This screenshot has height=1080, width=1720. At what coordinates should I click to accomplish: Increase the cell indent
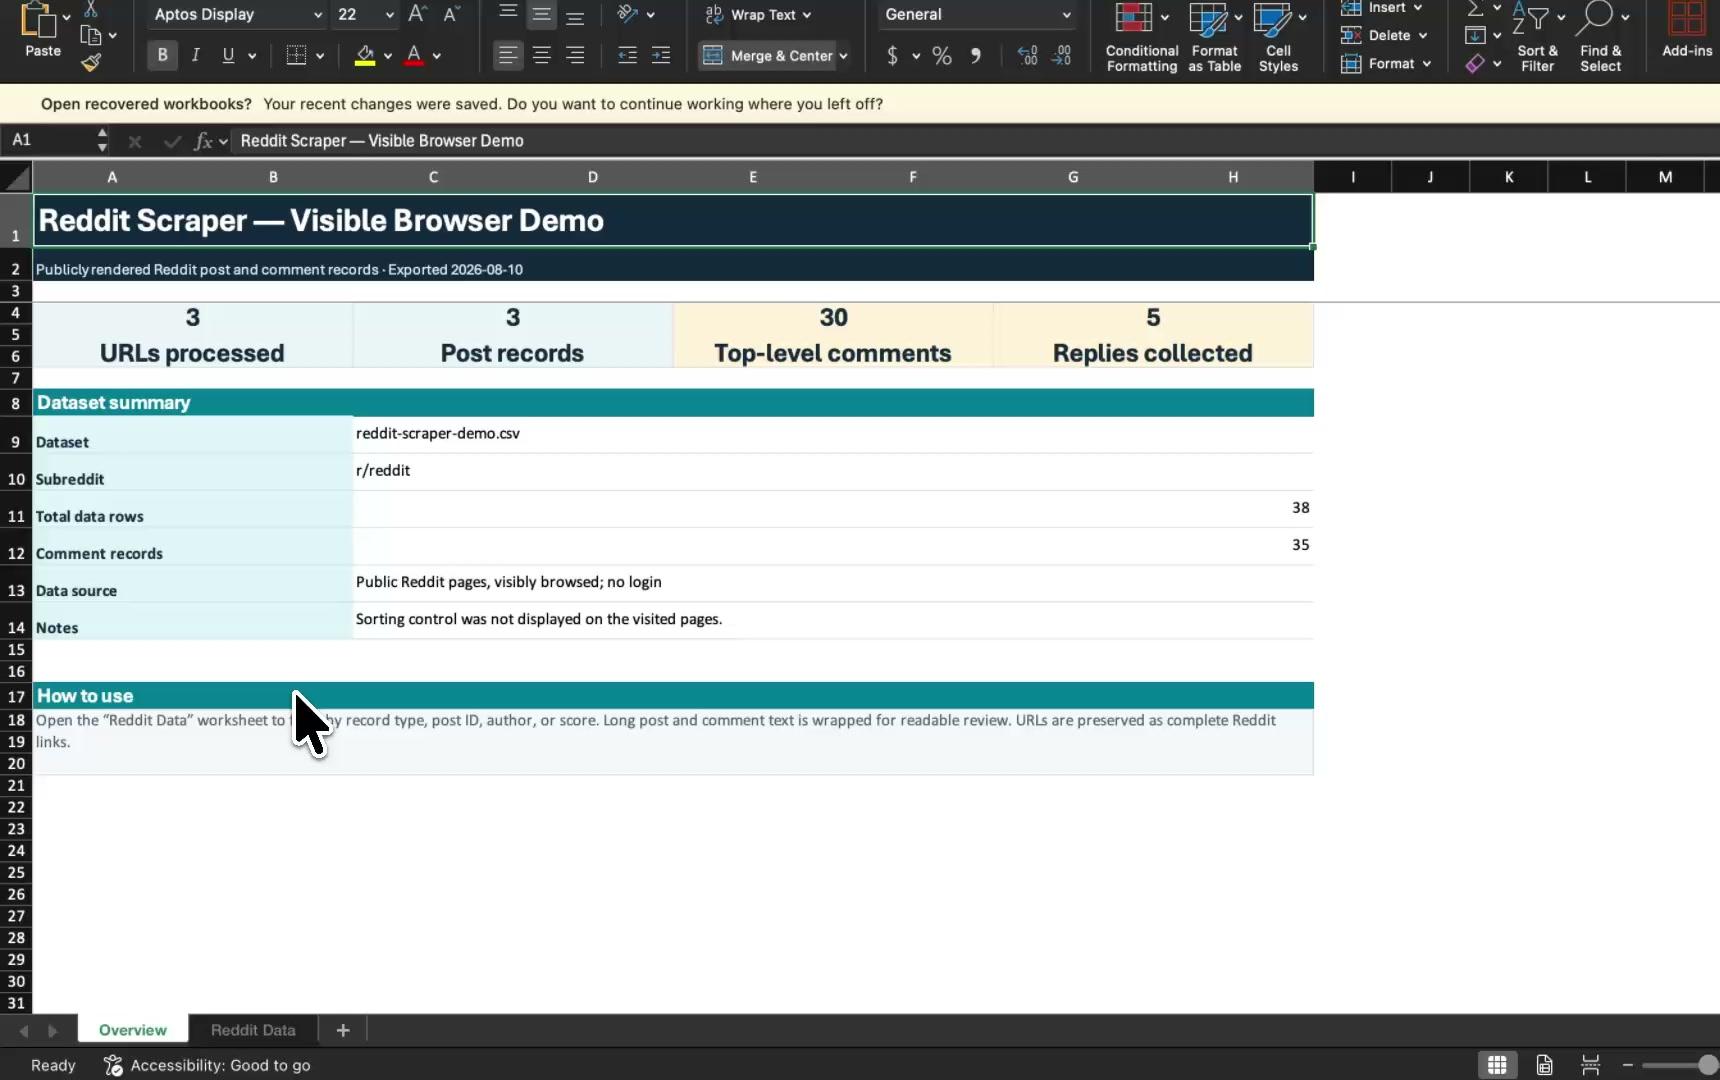[661, 55]
